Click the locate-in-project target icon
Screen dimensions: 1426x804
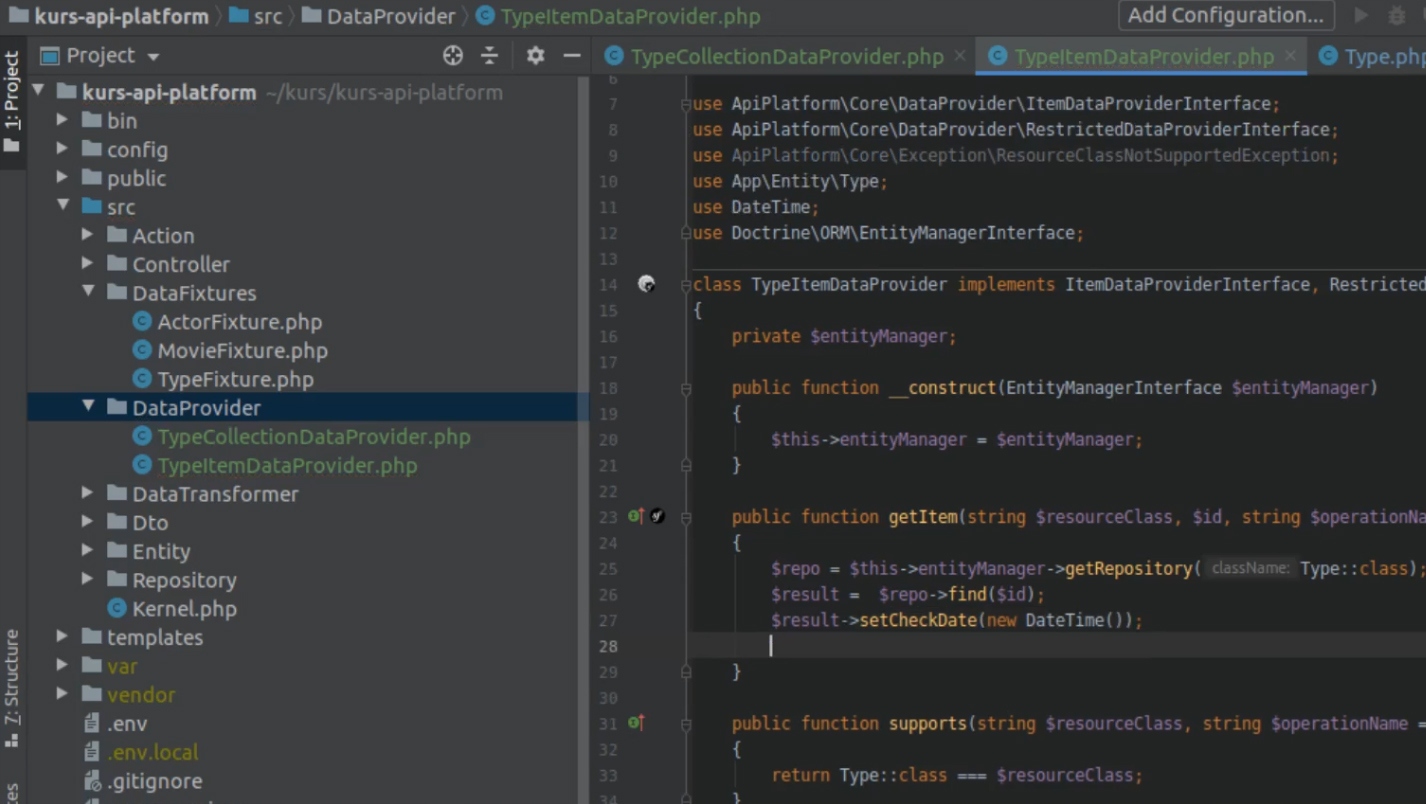(x=453, y=56)
